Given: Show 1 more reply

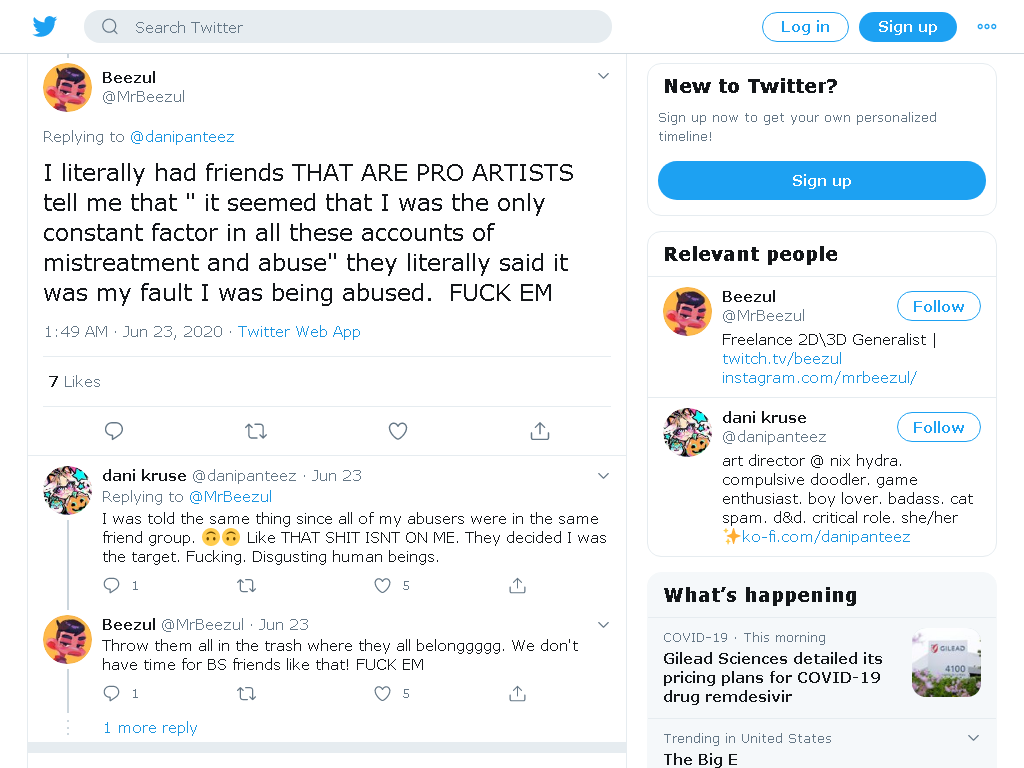Looking at the screenshot, I should [x=150, y=728].
